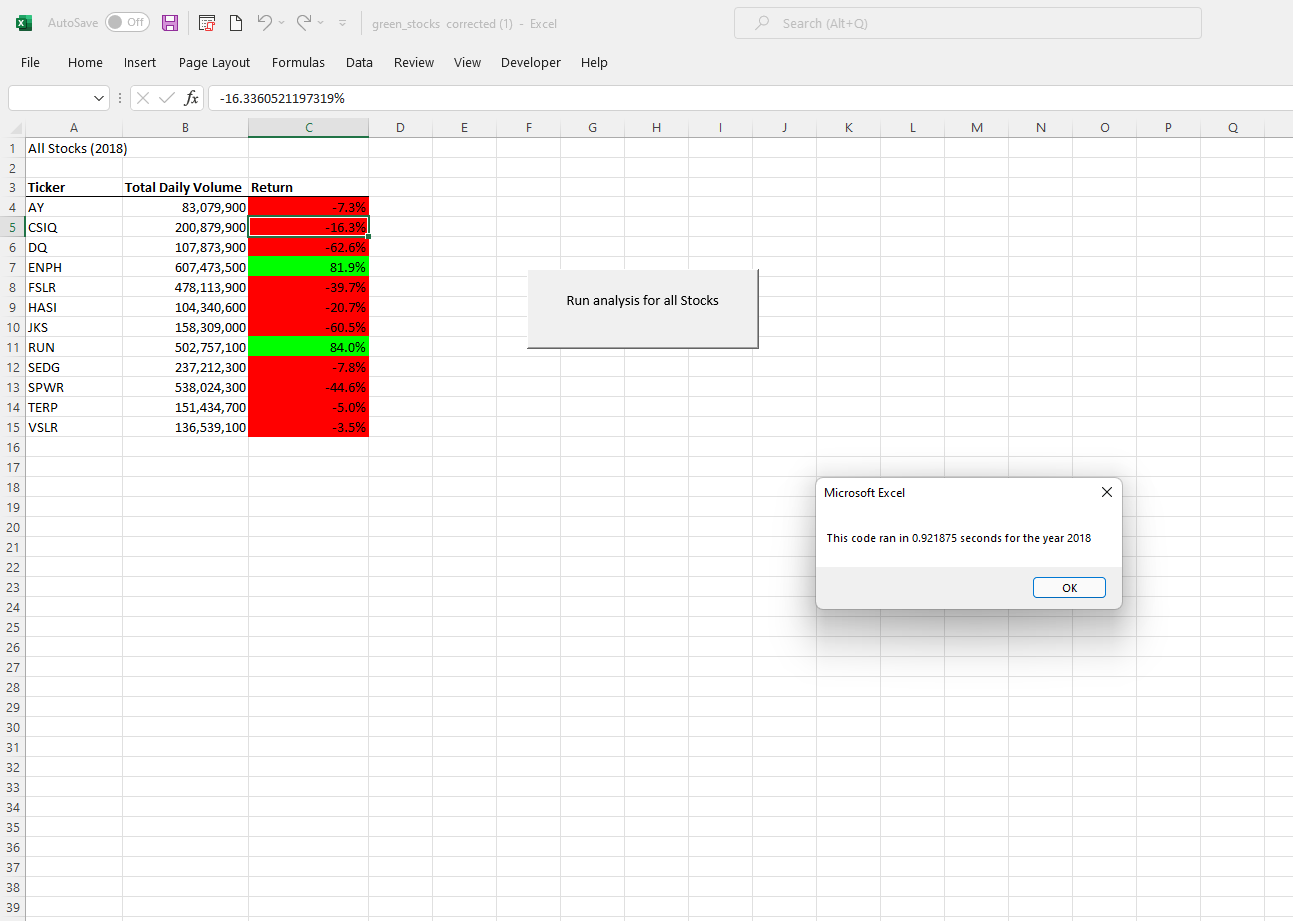This screenshot has height=921, width=1293.
Task: Select the red-shaded return cell for DQ
Action: pyautogui.click(x=308, y=247)
